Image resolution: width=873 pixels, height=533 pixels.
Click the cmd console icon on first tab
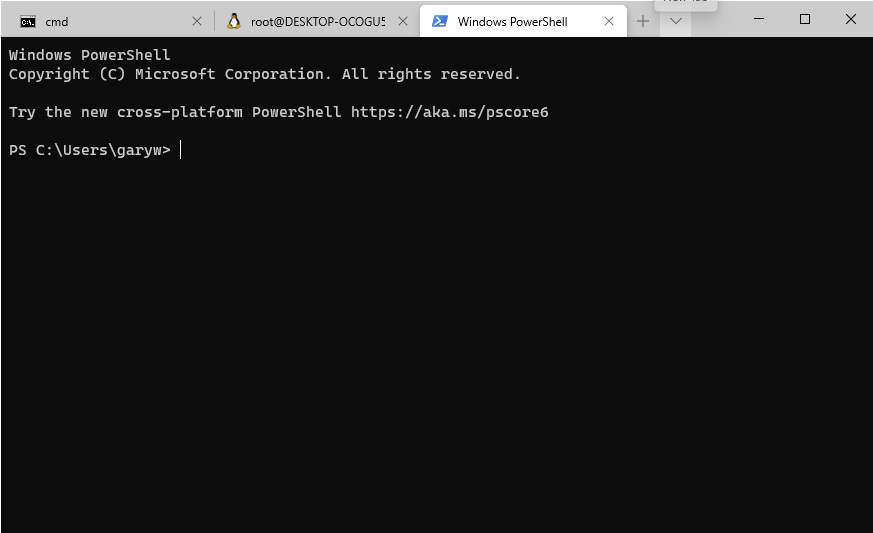[x=28, y=22]
